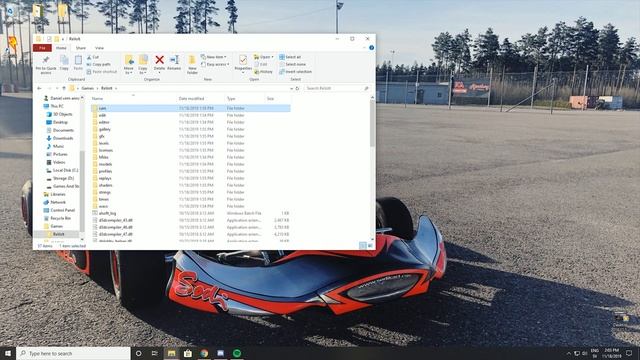
Task: Click Pin to Quick access icon
Action: point(46,60)
